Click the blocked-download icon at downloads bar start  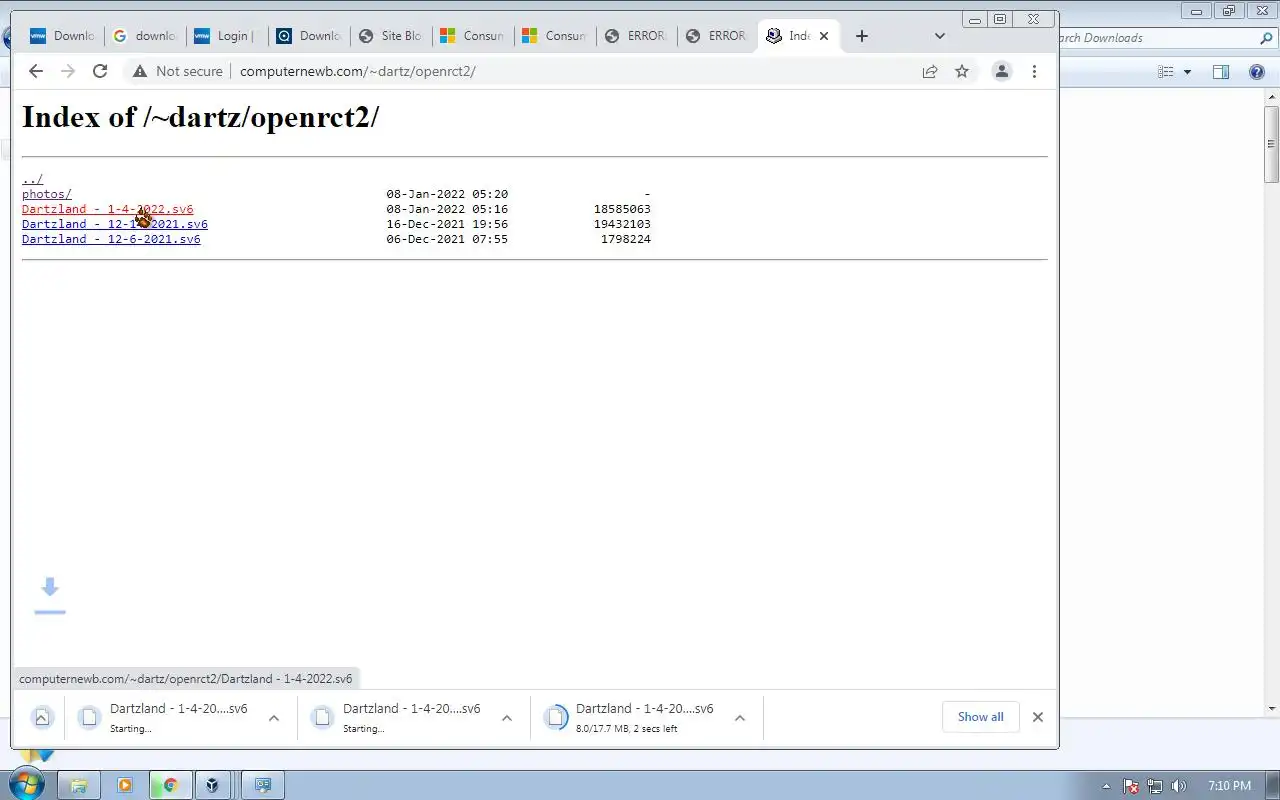pyautogui.click(x=42, y=718)
